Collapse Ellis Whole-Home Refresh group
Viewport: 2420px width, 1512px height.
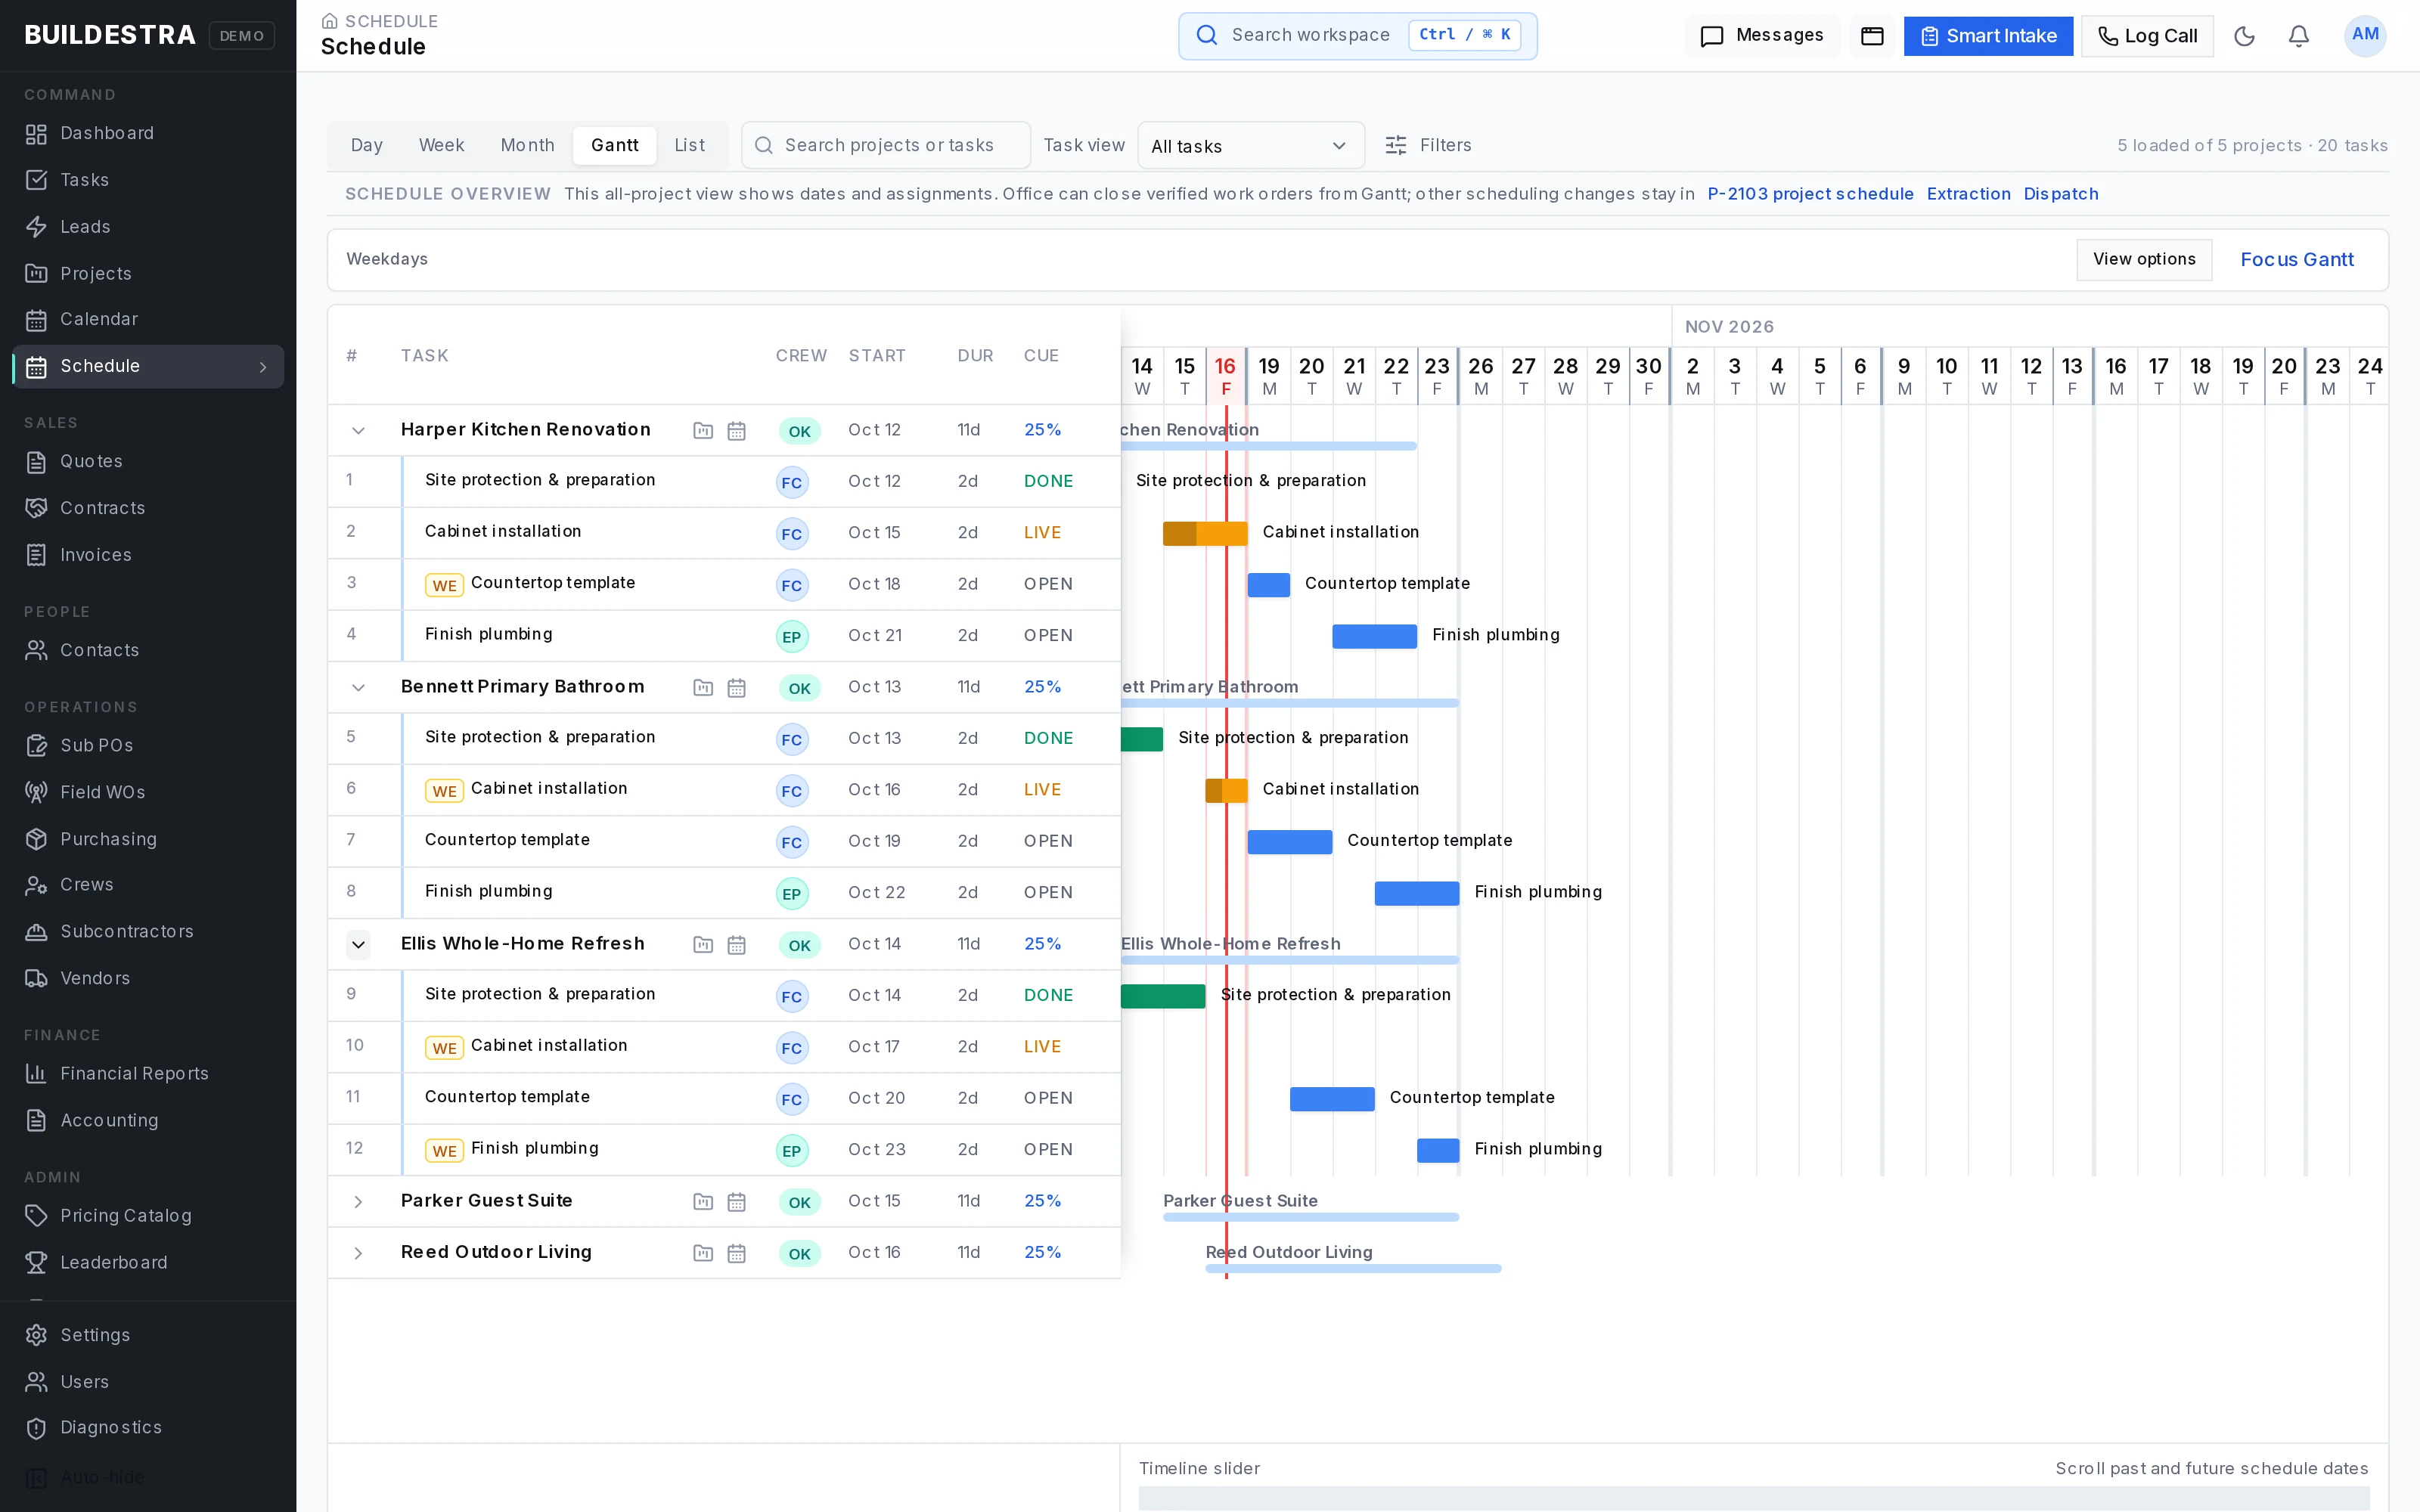(x=358, y=945)
